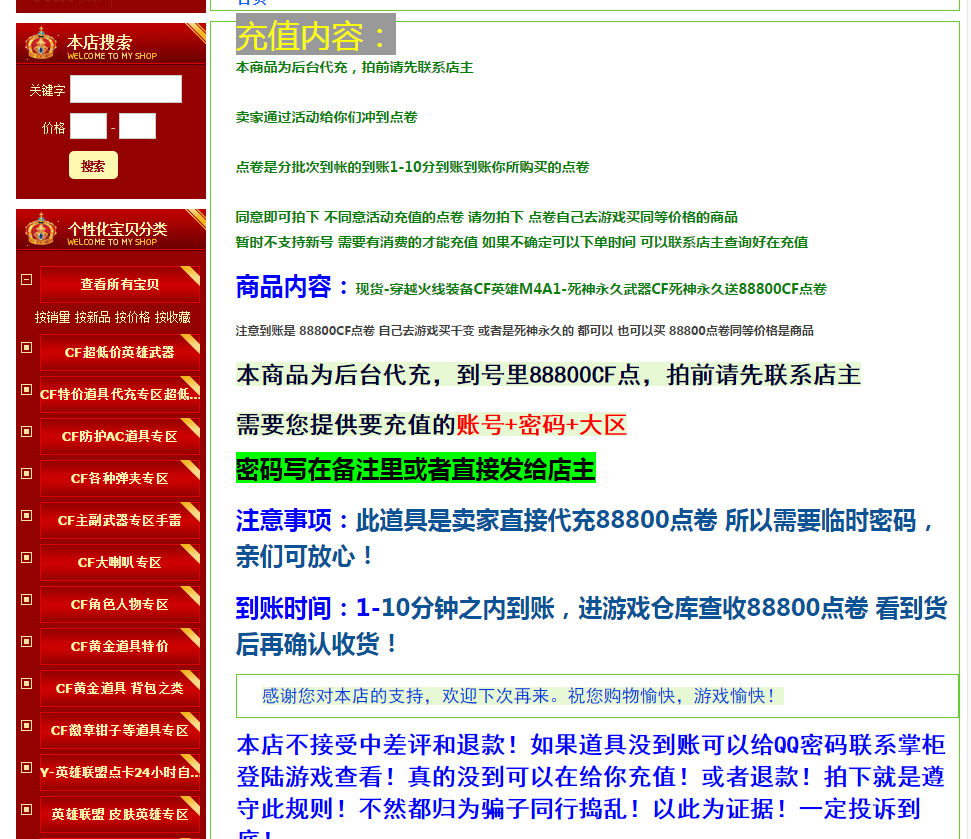Click the 商品内容 heading
Screen dimensions: 971x839
point(292,287)
